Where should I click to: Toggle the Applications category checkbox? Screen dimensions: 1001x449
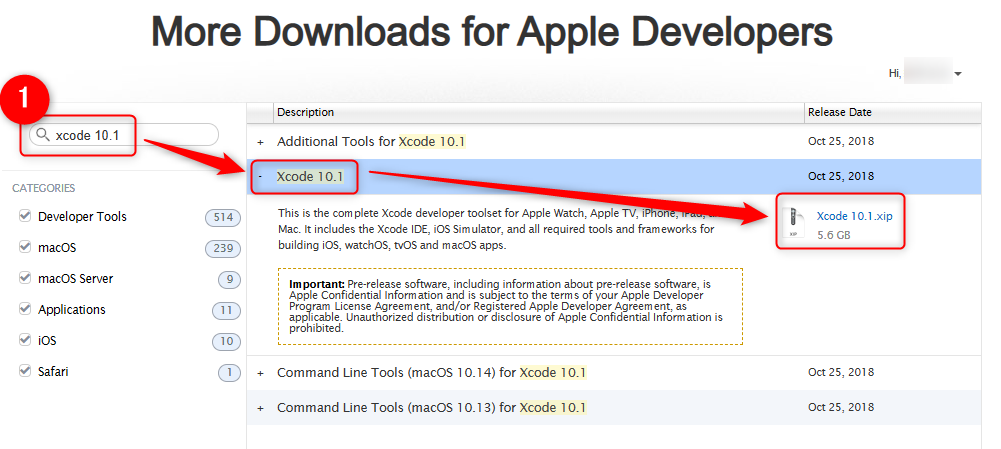click(x=25, y=308)
